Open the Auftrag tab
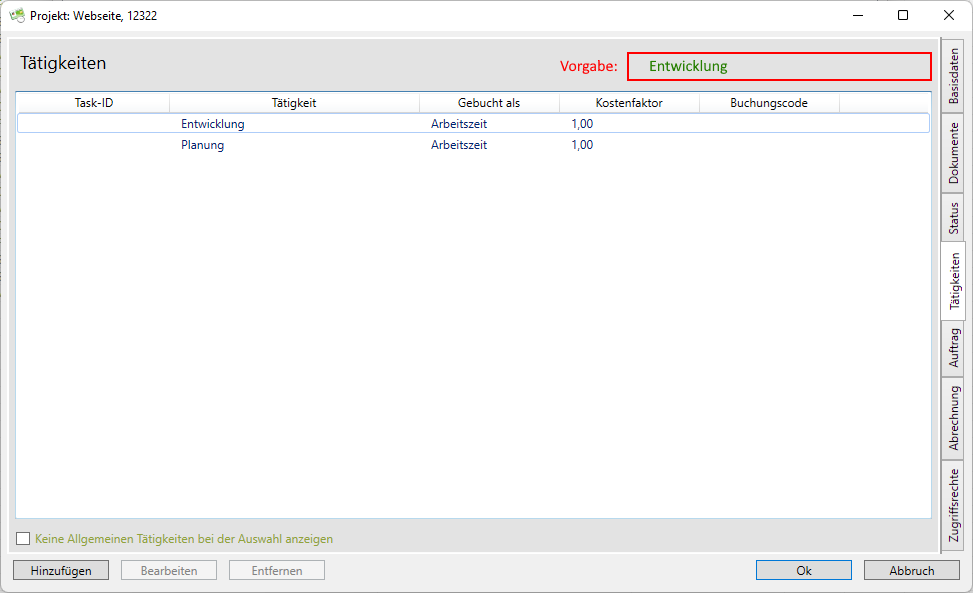This screenshot has width=973, height=600. 953,348
